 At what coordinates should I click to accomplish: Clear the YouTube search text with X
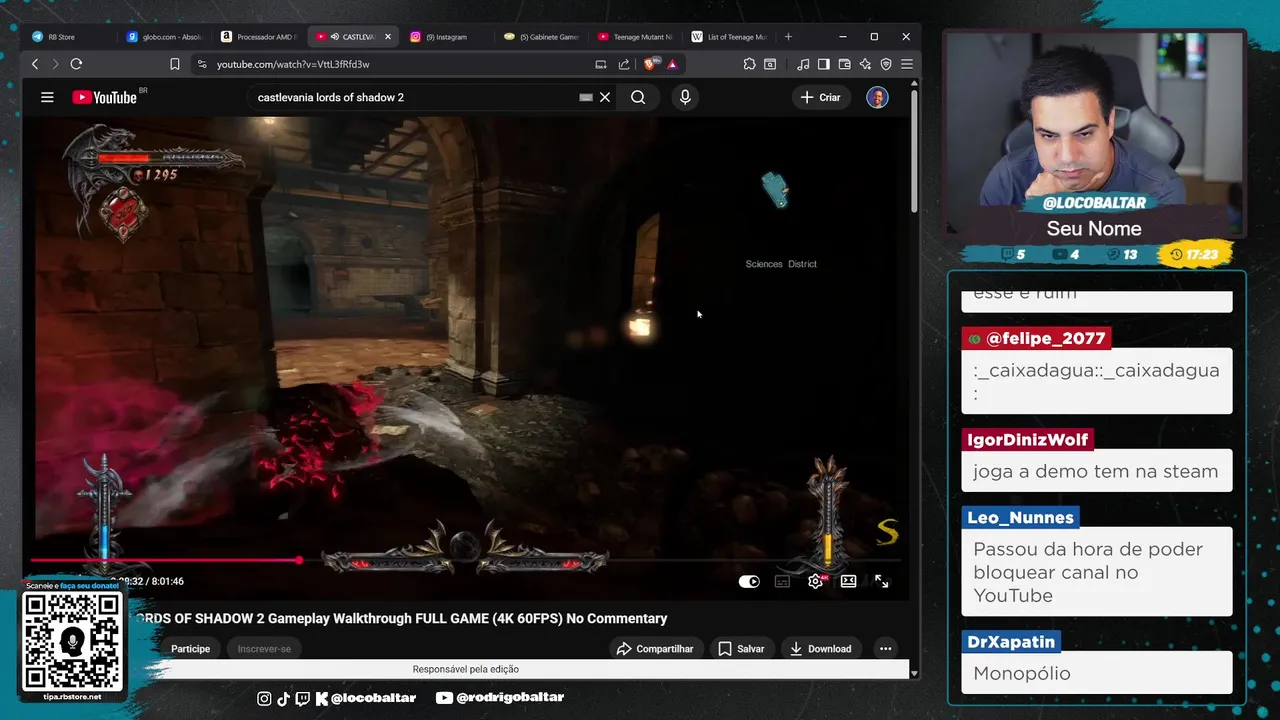604,97
